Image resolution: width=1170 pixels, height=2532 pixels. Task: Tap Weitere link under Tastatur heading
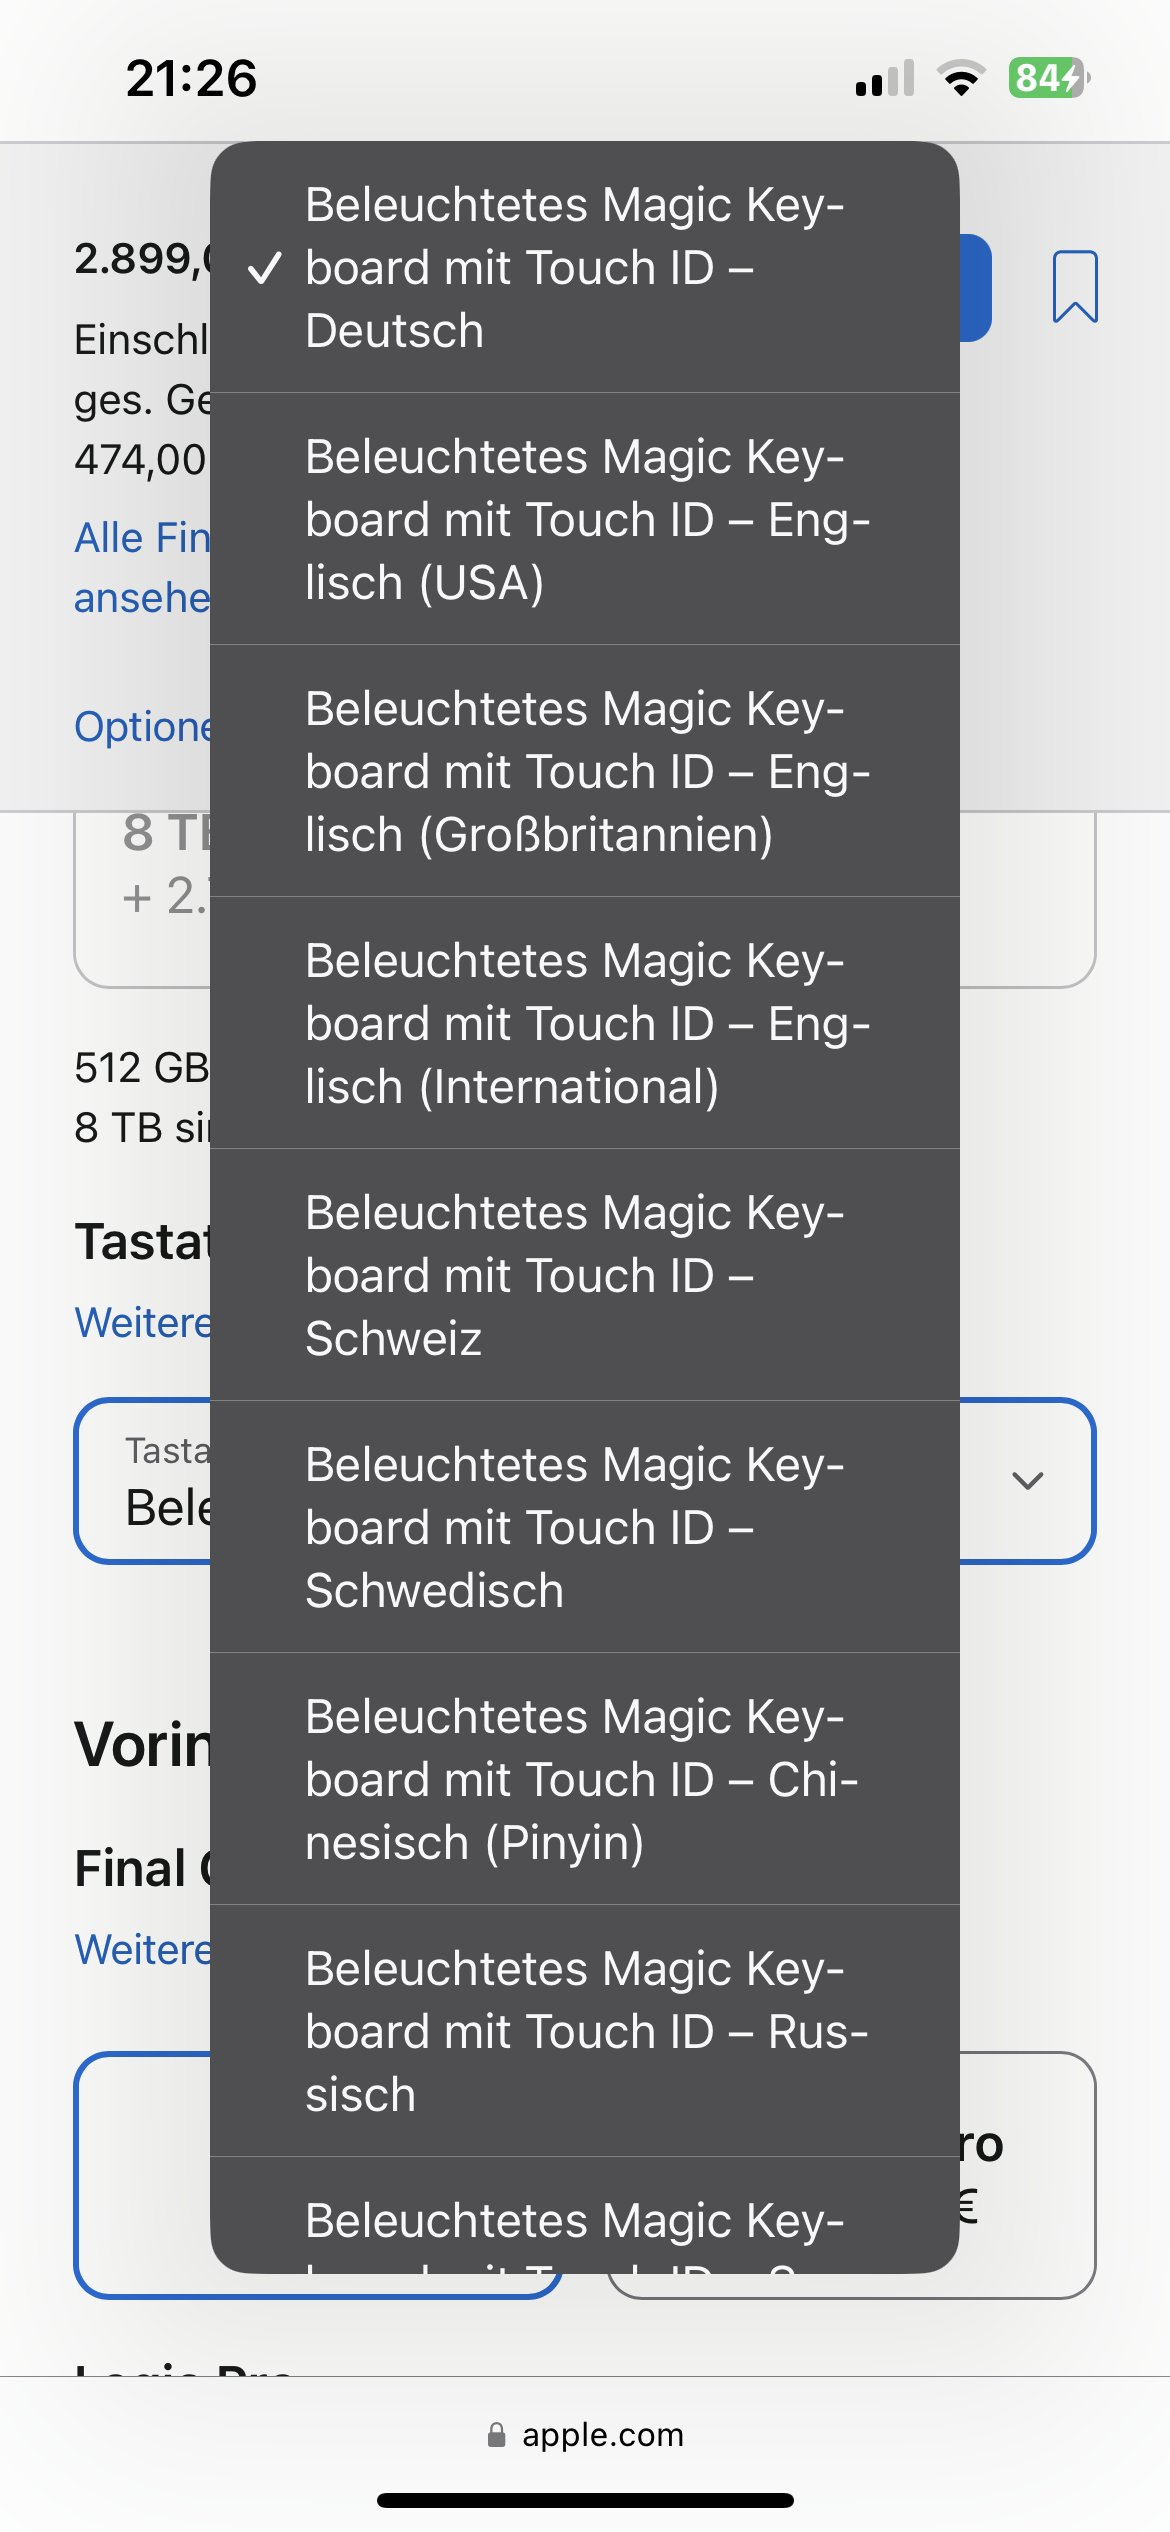click(142, 1323)
